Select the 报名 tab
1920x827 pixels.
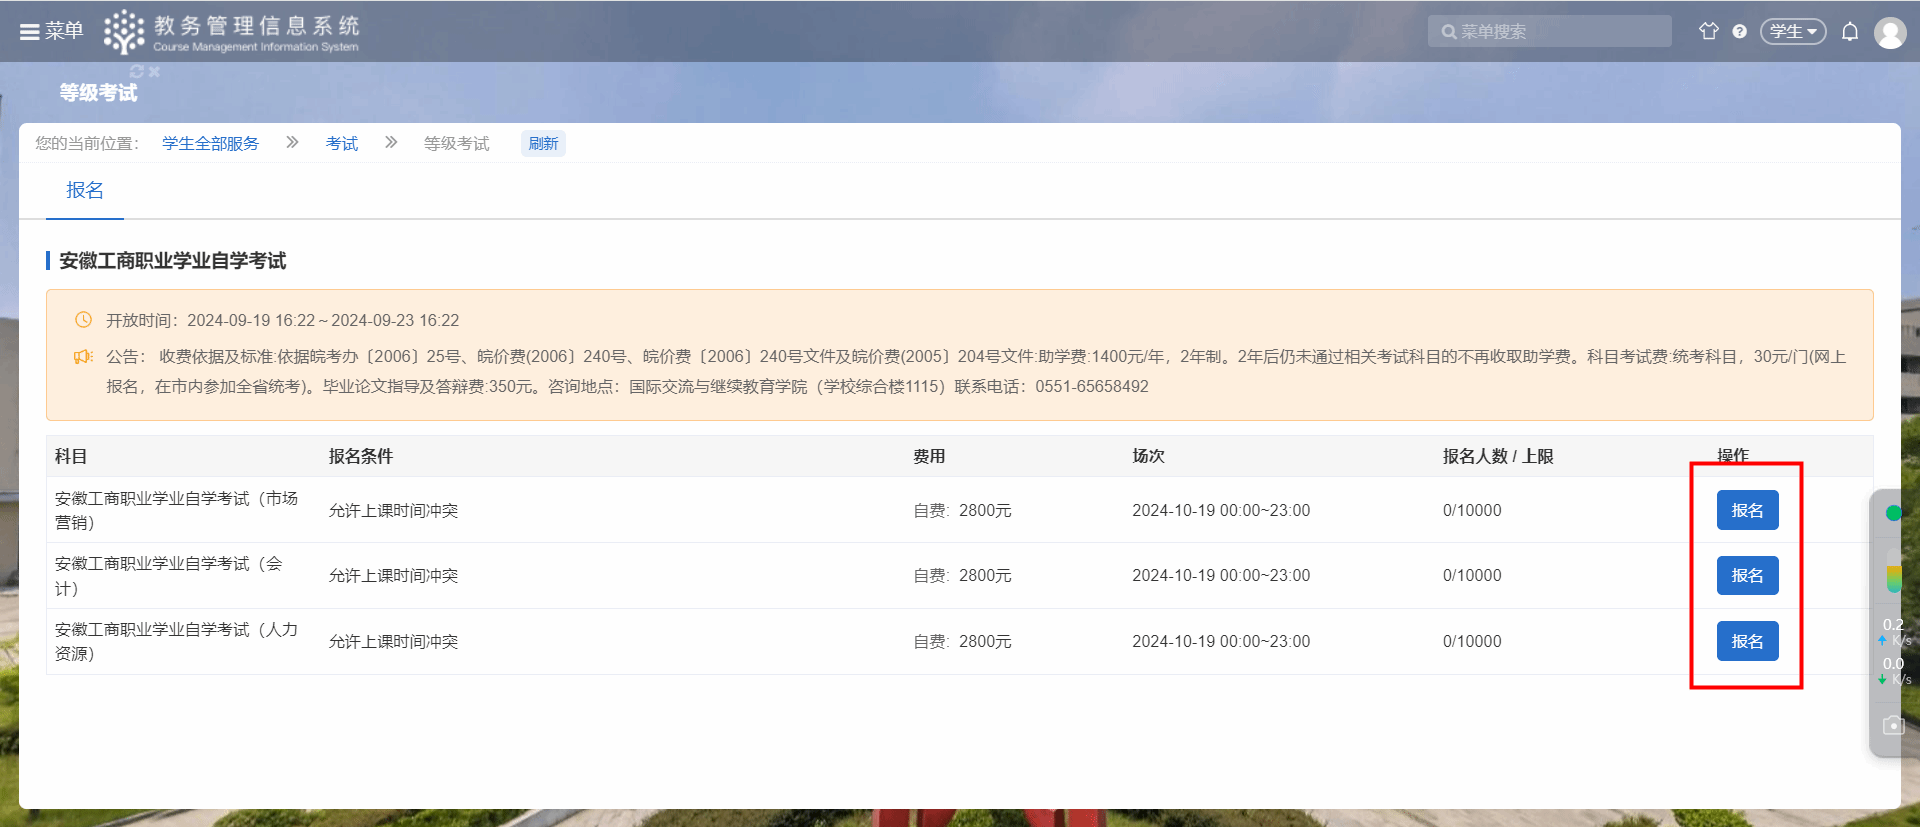click(85, 190)
